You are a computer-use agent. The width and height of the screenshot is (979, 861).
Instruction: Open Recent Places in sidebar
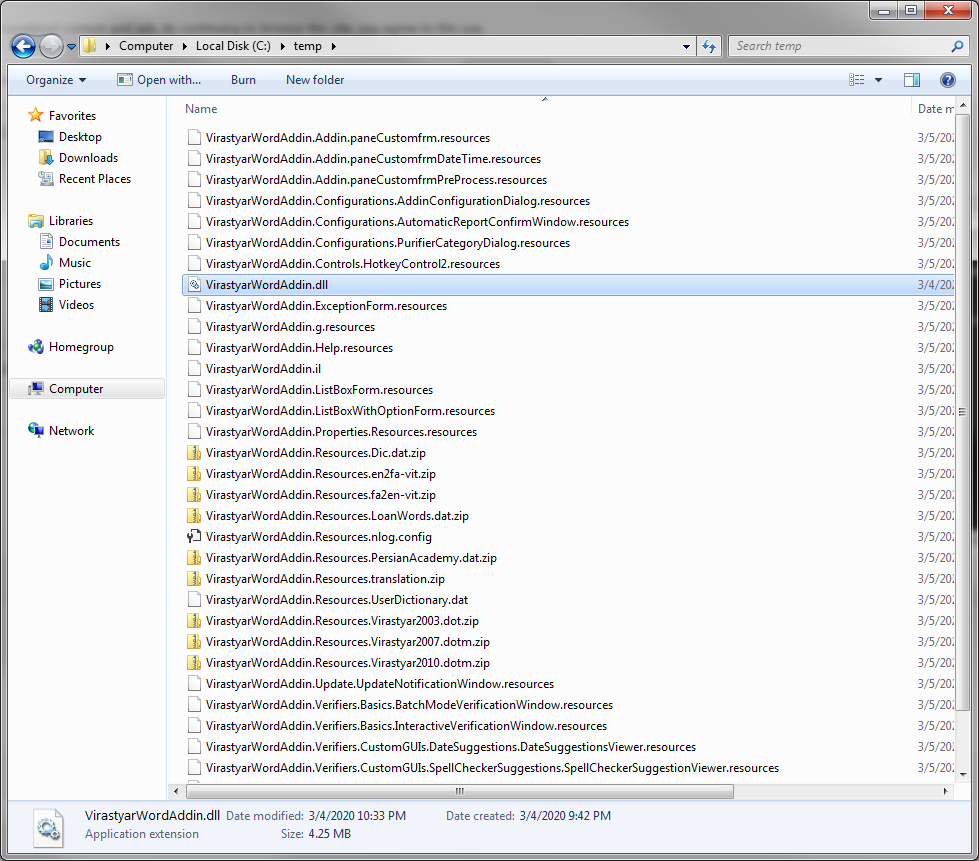tap(95, 179)
